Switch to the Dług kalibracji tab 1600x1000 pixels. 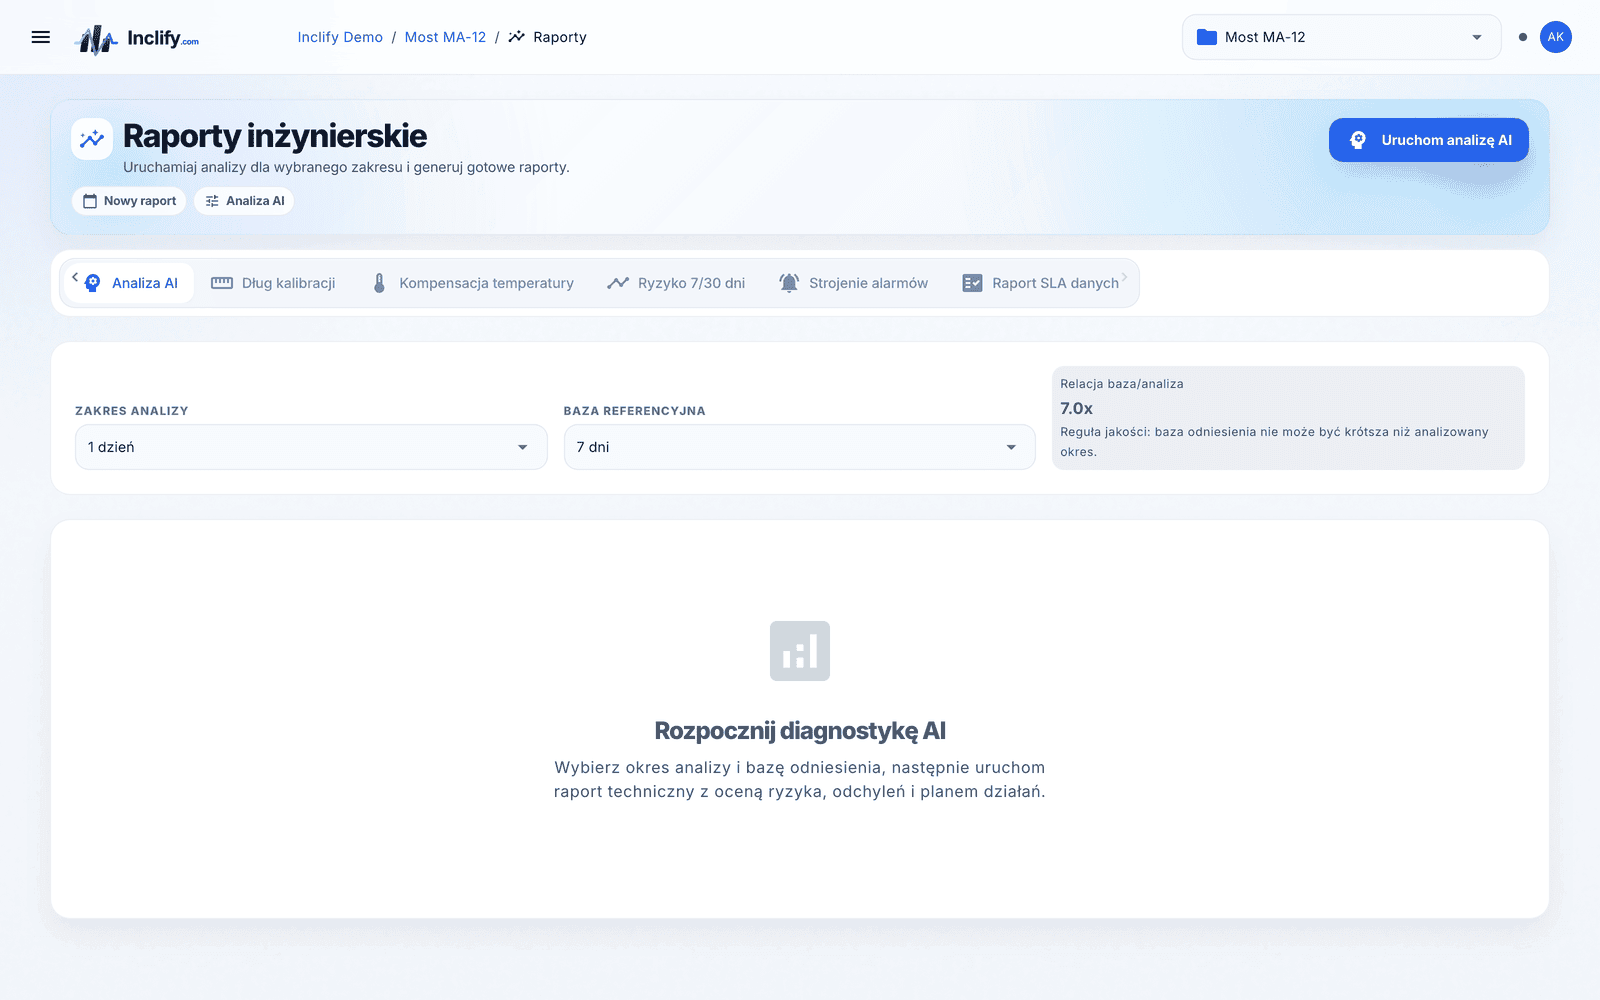tap(273, 283)
